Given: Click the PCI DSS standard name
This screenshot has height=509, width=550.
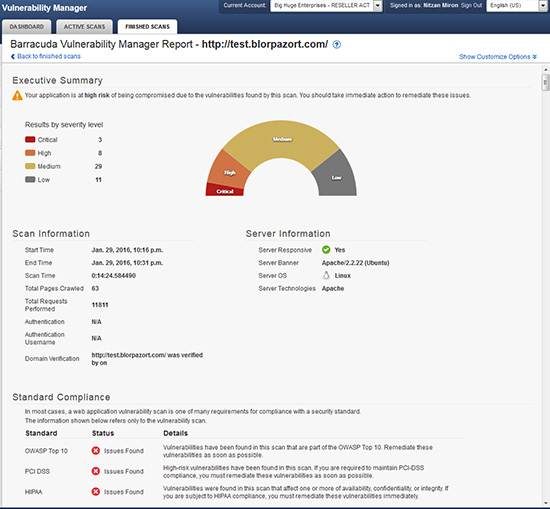Looking at the screenshot, I should (x=37, y=471).
